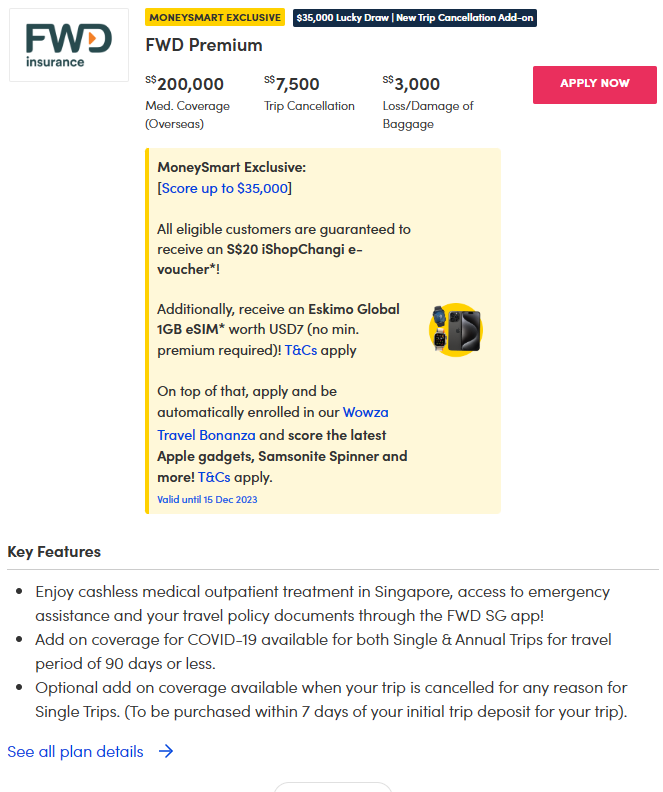Viewport: 663px width, 792px height.
Task: Select the FWD Premium plan title
Action: coord(204,45)
